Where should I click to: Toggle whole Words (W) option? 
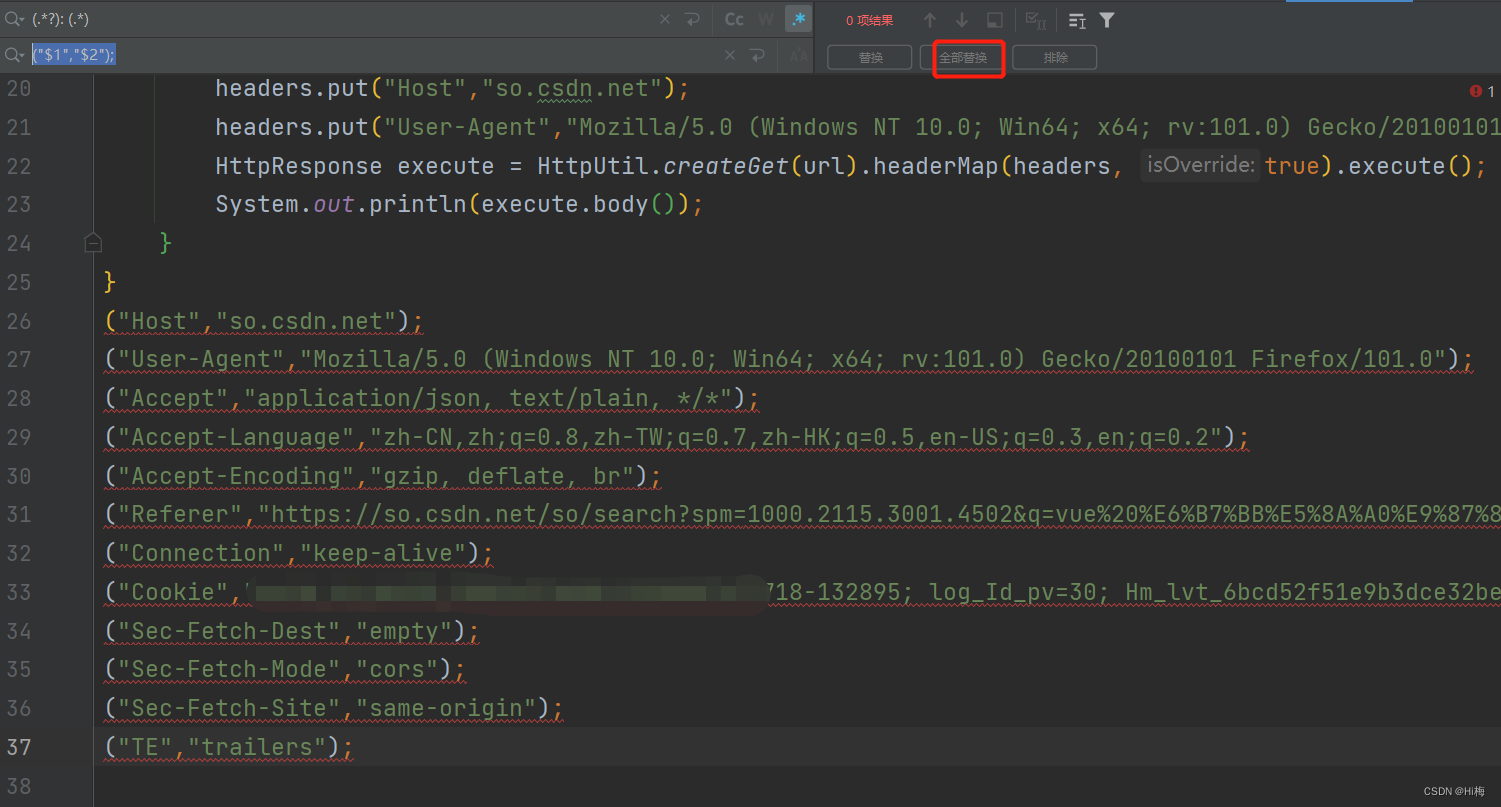pyautogui.click(x=766, y=19)
